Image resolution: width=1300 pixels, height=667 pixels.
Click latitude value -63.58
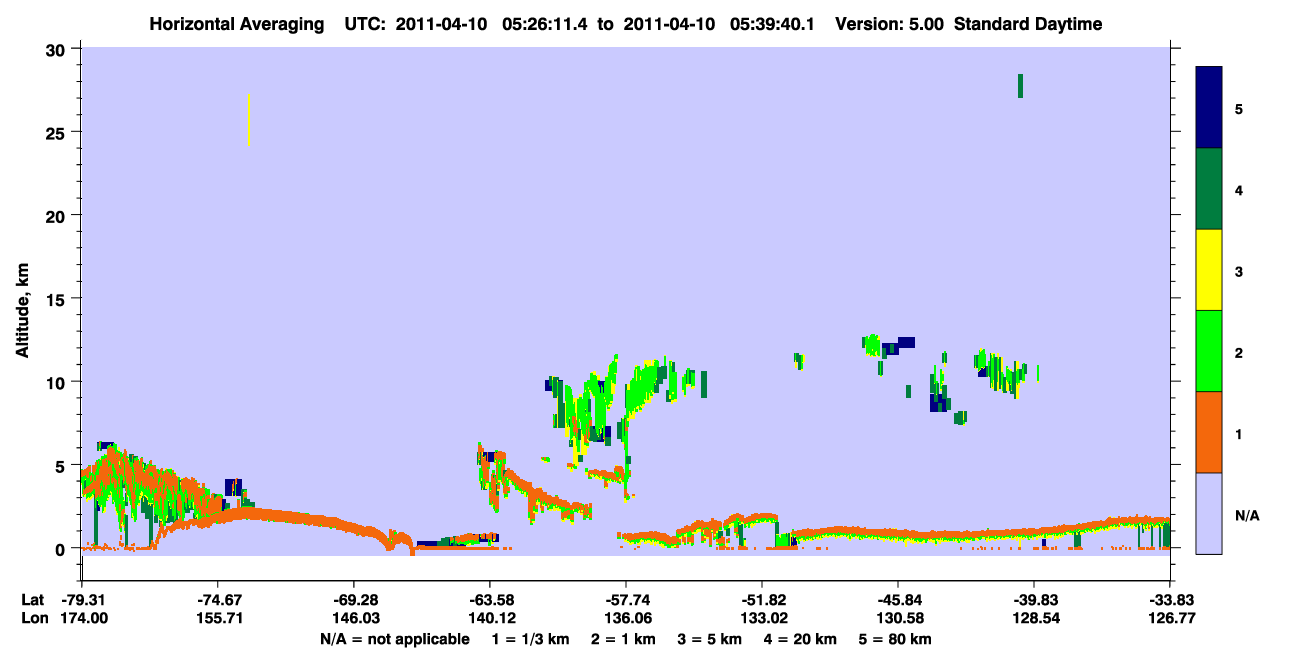coord(490,599)
